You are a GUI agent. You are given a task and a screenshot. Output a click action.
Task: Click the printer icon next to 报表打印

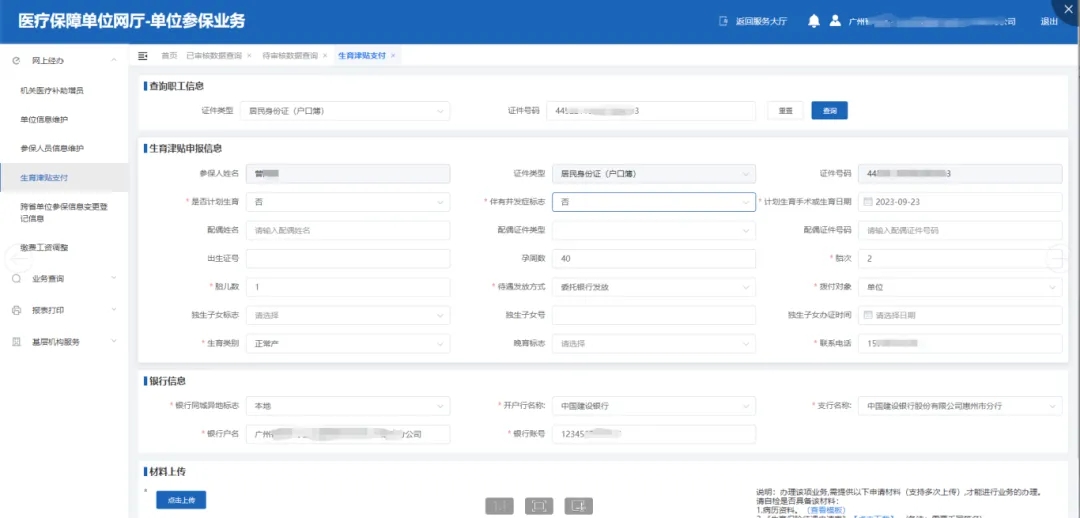[16, 310]
